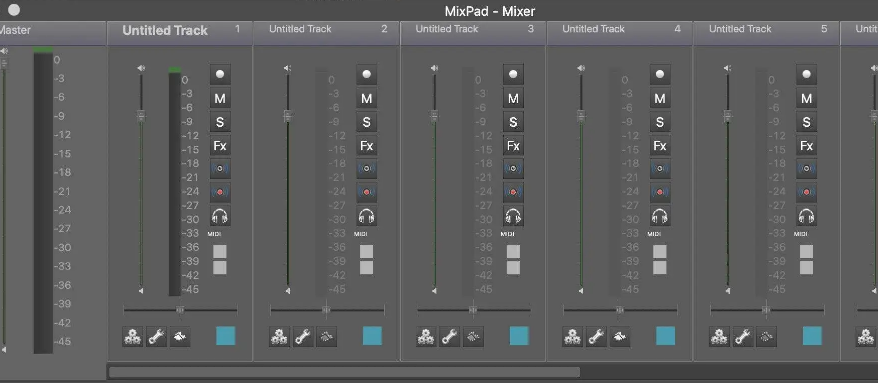
Task: Arm recording on track 1 with circle button
Action: (220, 74)
